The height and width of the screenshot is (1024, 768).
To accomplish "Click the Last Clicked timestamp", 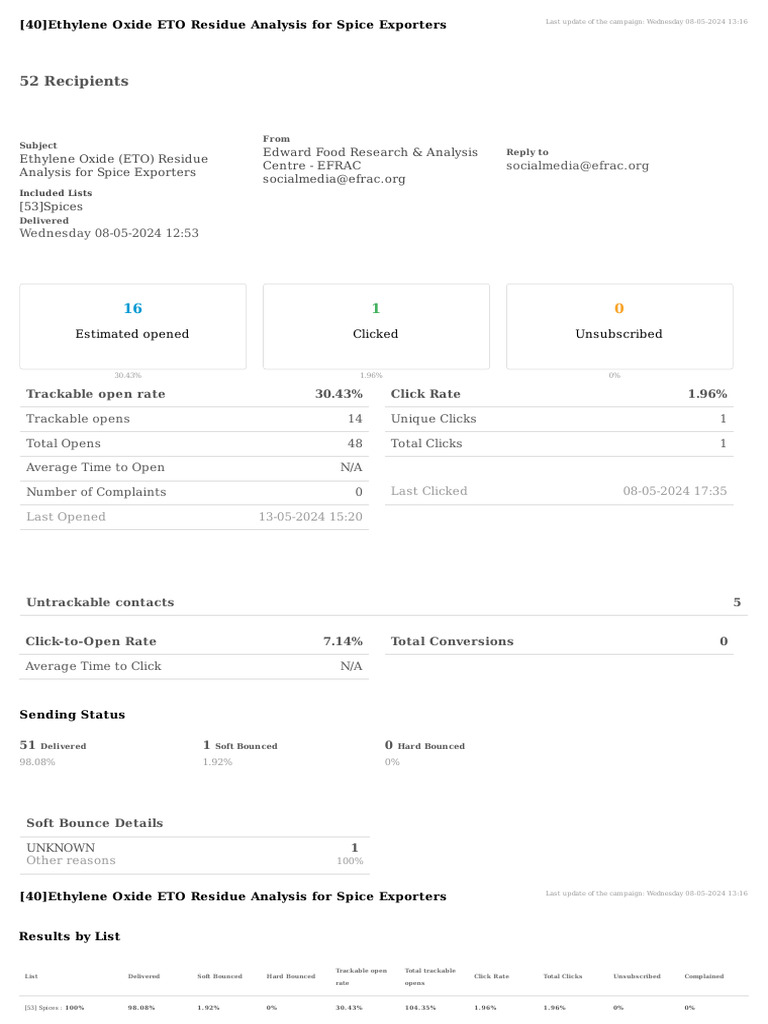I will pyautogui.click(x=675, y=491).
